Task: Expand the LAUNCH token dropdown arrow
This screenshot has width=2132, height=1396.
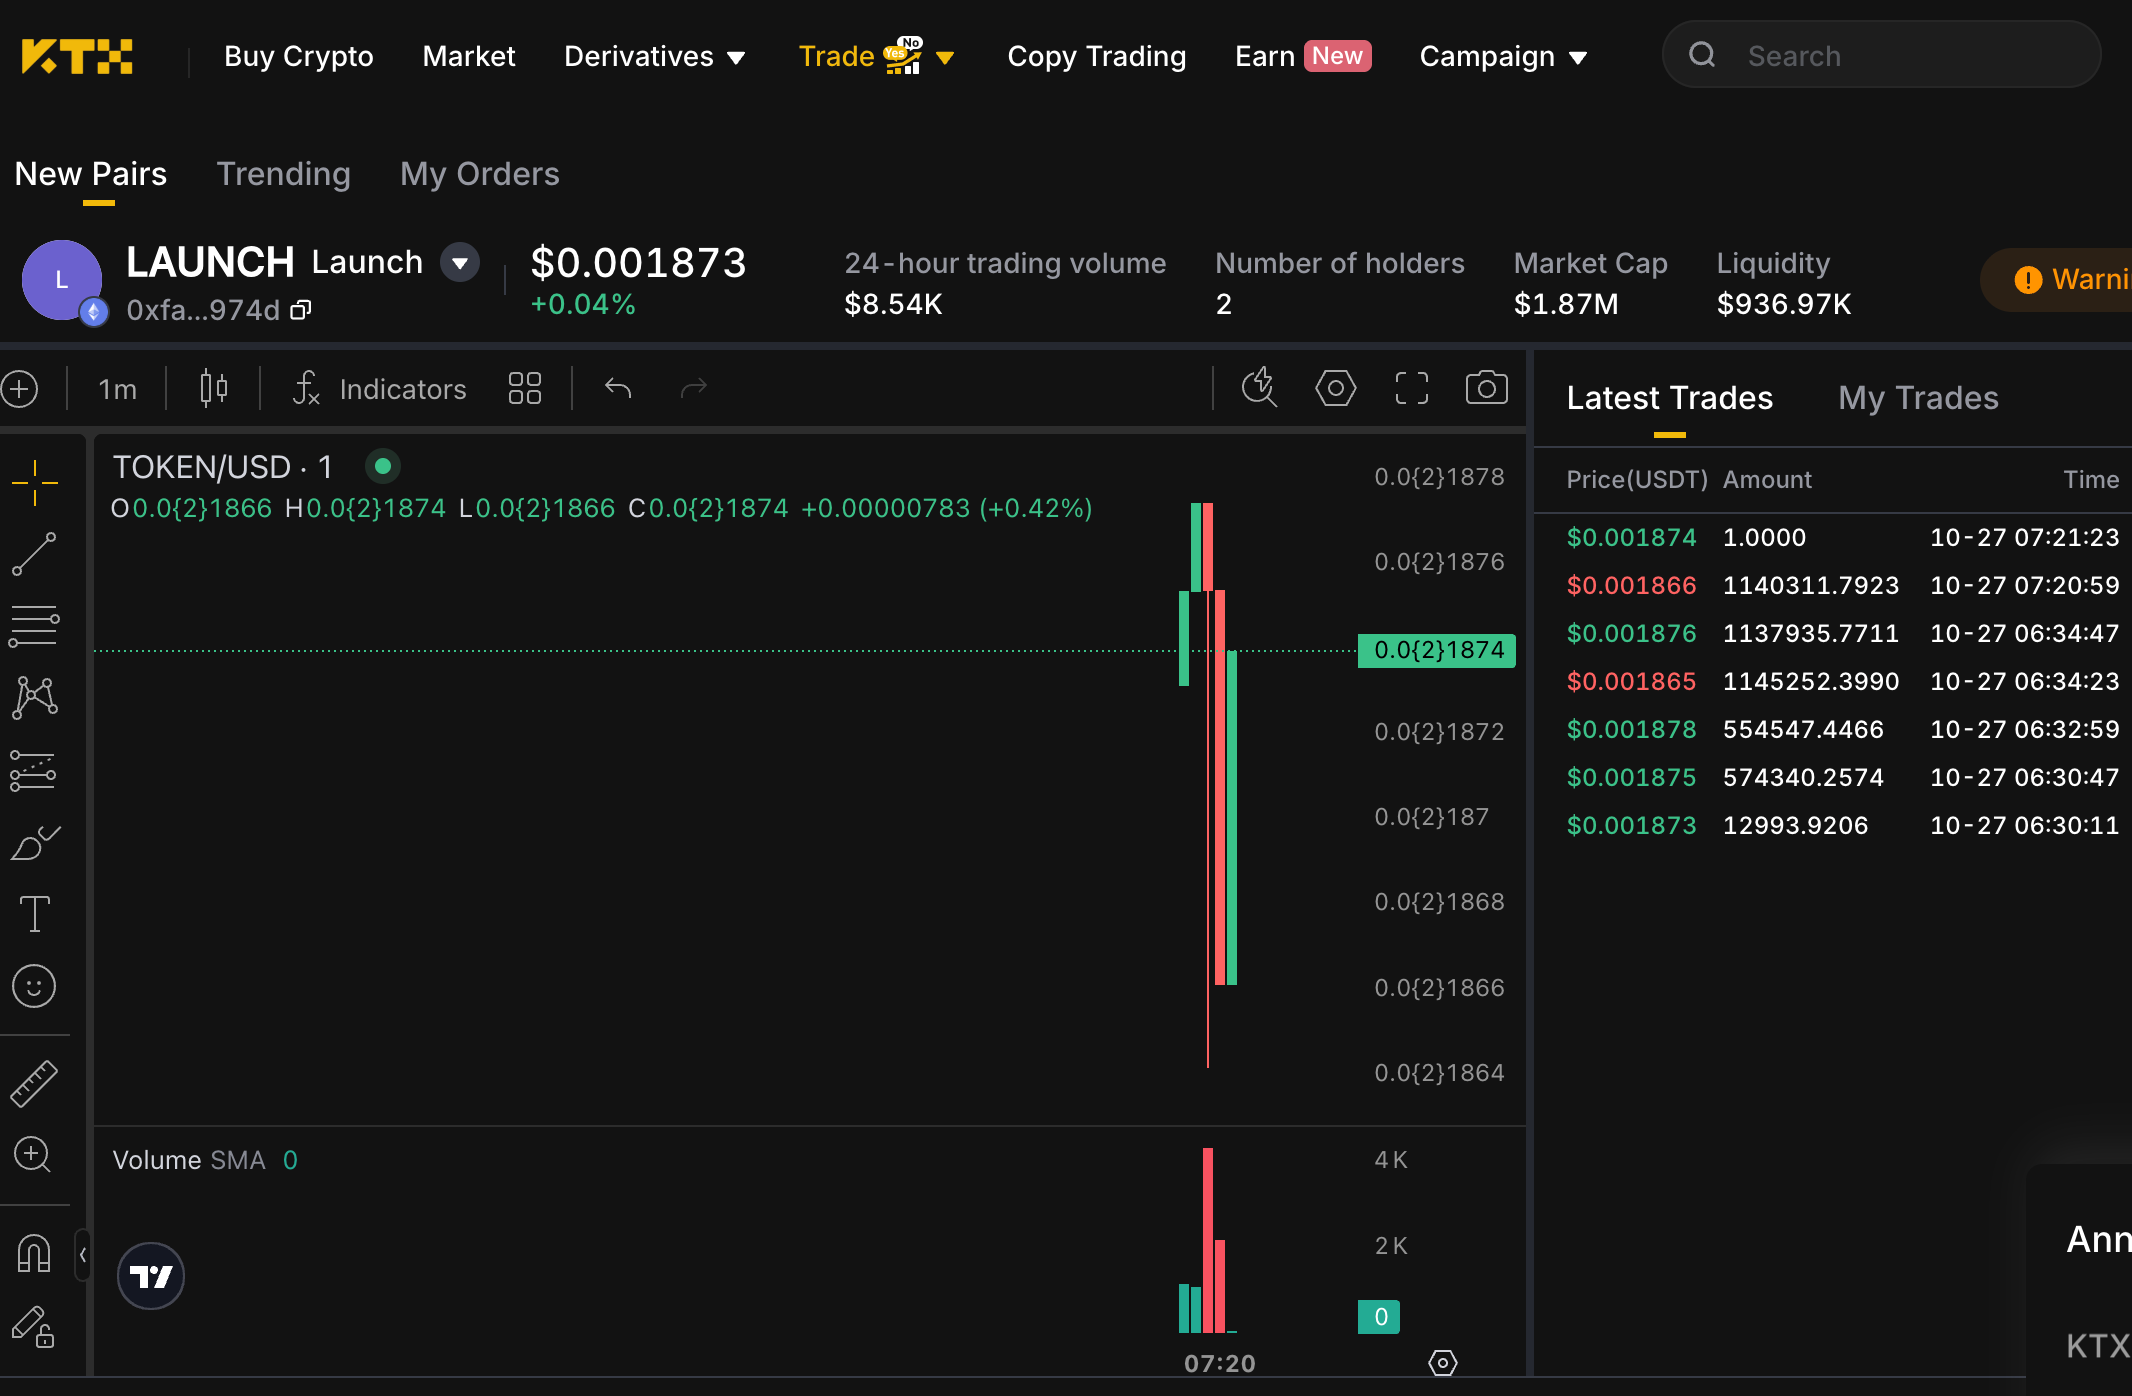Action: pyautogui.click(x=460, y=263)
